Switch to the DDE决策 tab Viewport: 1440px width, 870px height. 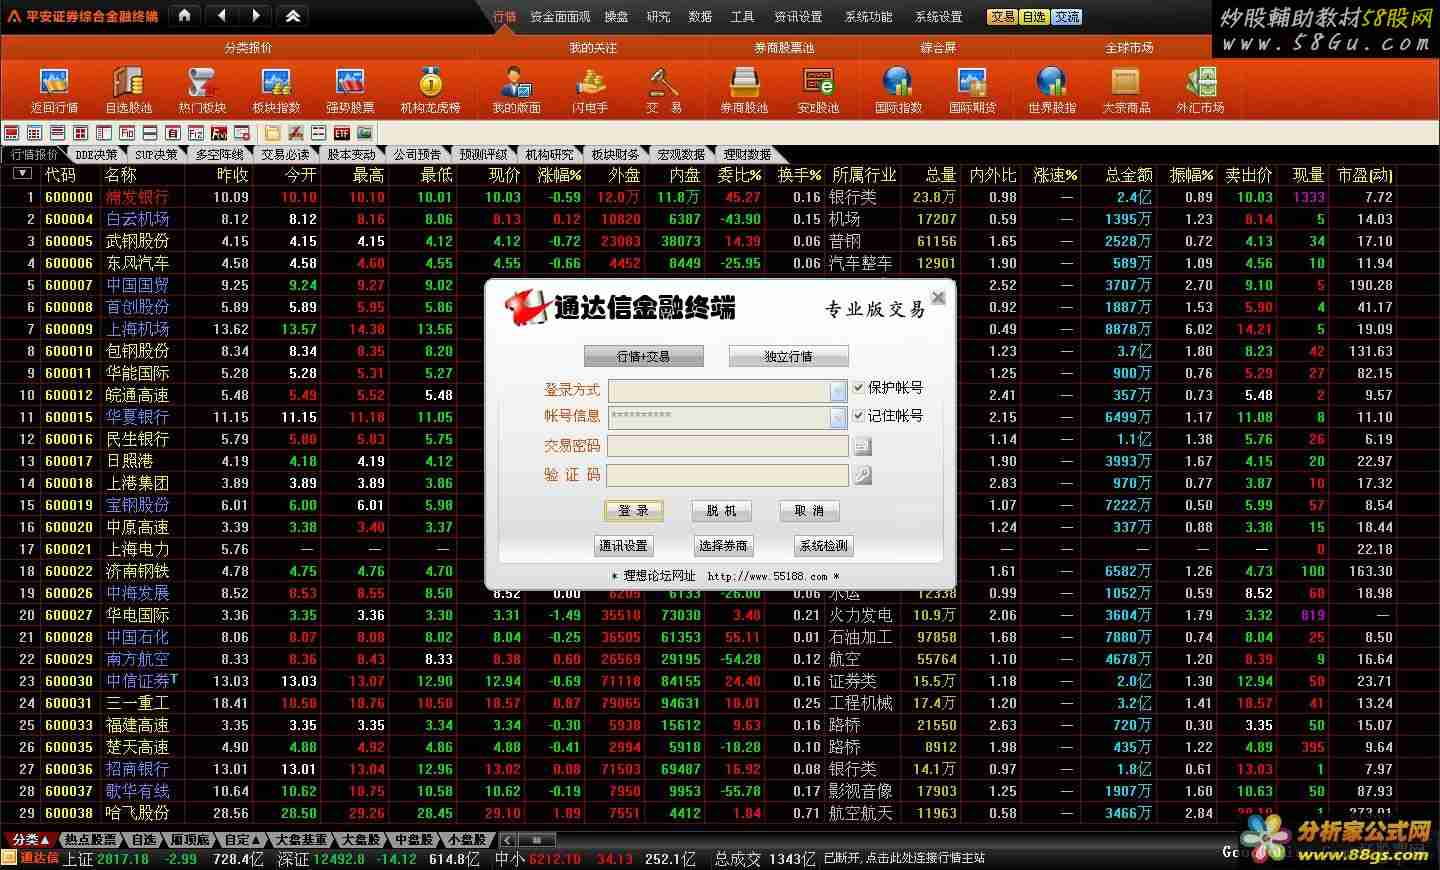pyautogui.click(x=97, y=155)
